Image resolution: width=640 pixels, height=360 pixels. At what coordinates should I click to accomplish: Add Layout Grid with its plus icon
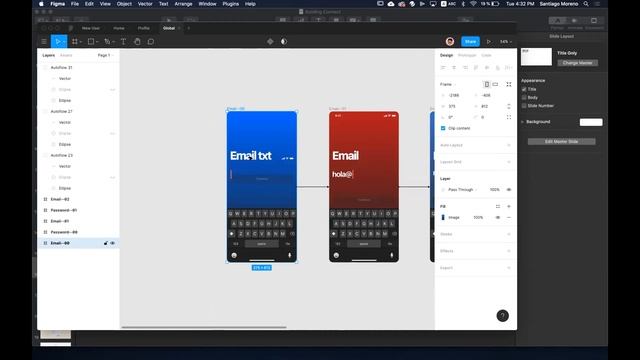(509, 162)
